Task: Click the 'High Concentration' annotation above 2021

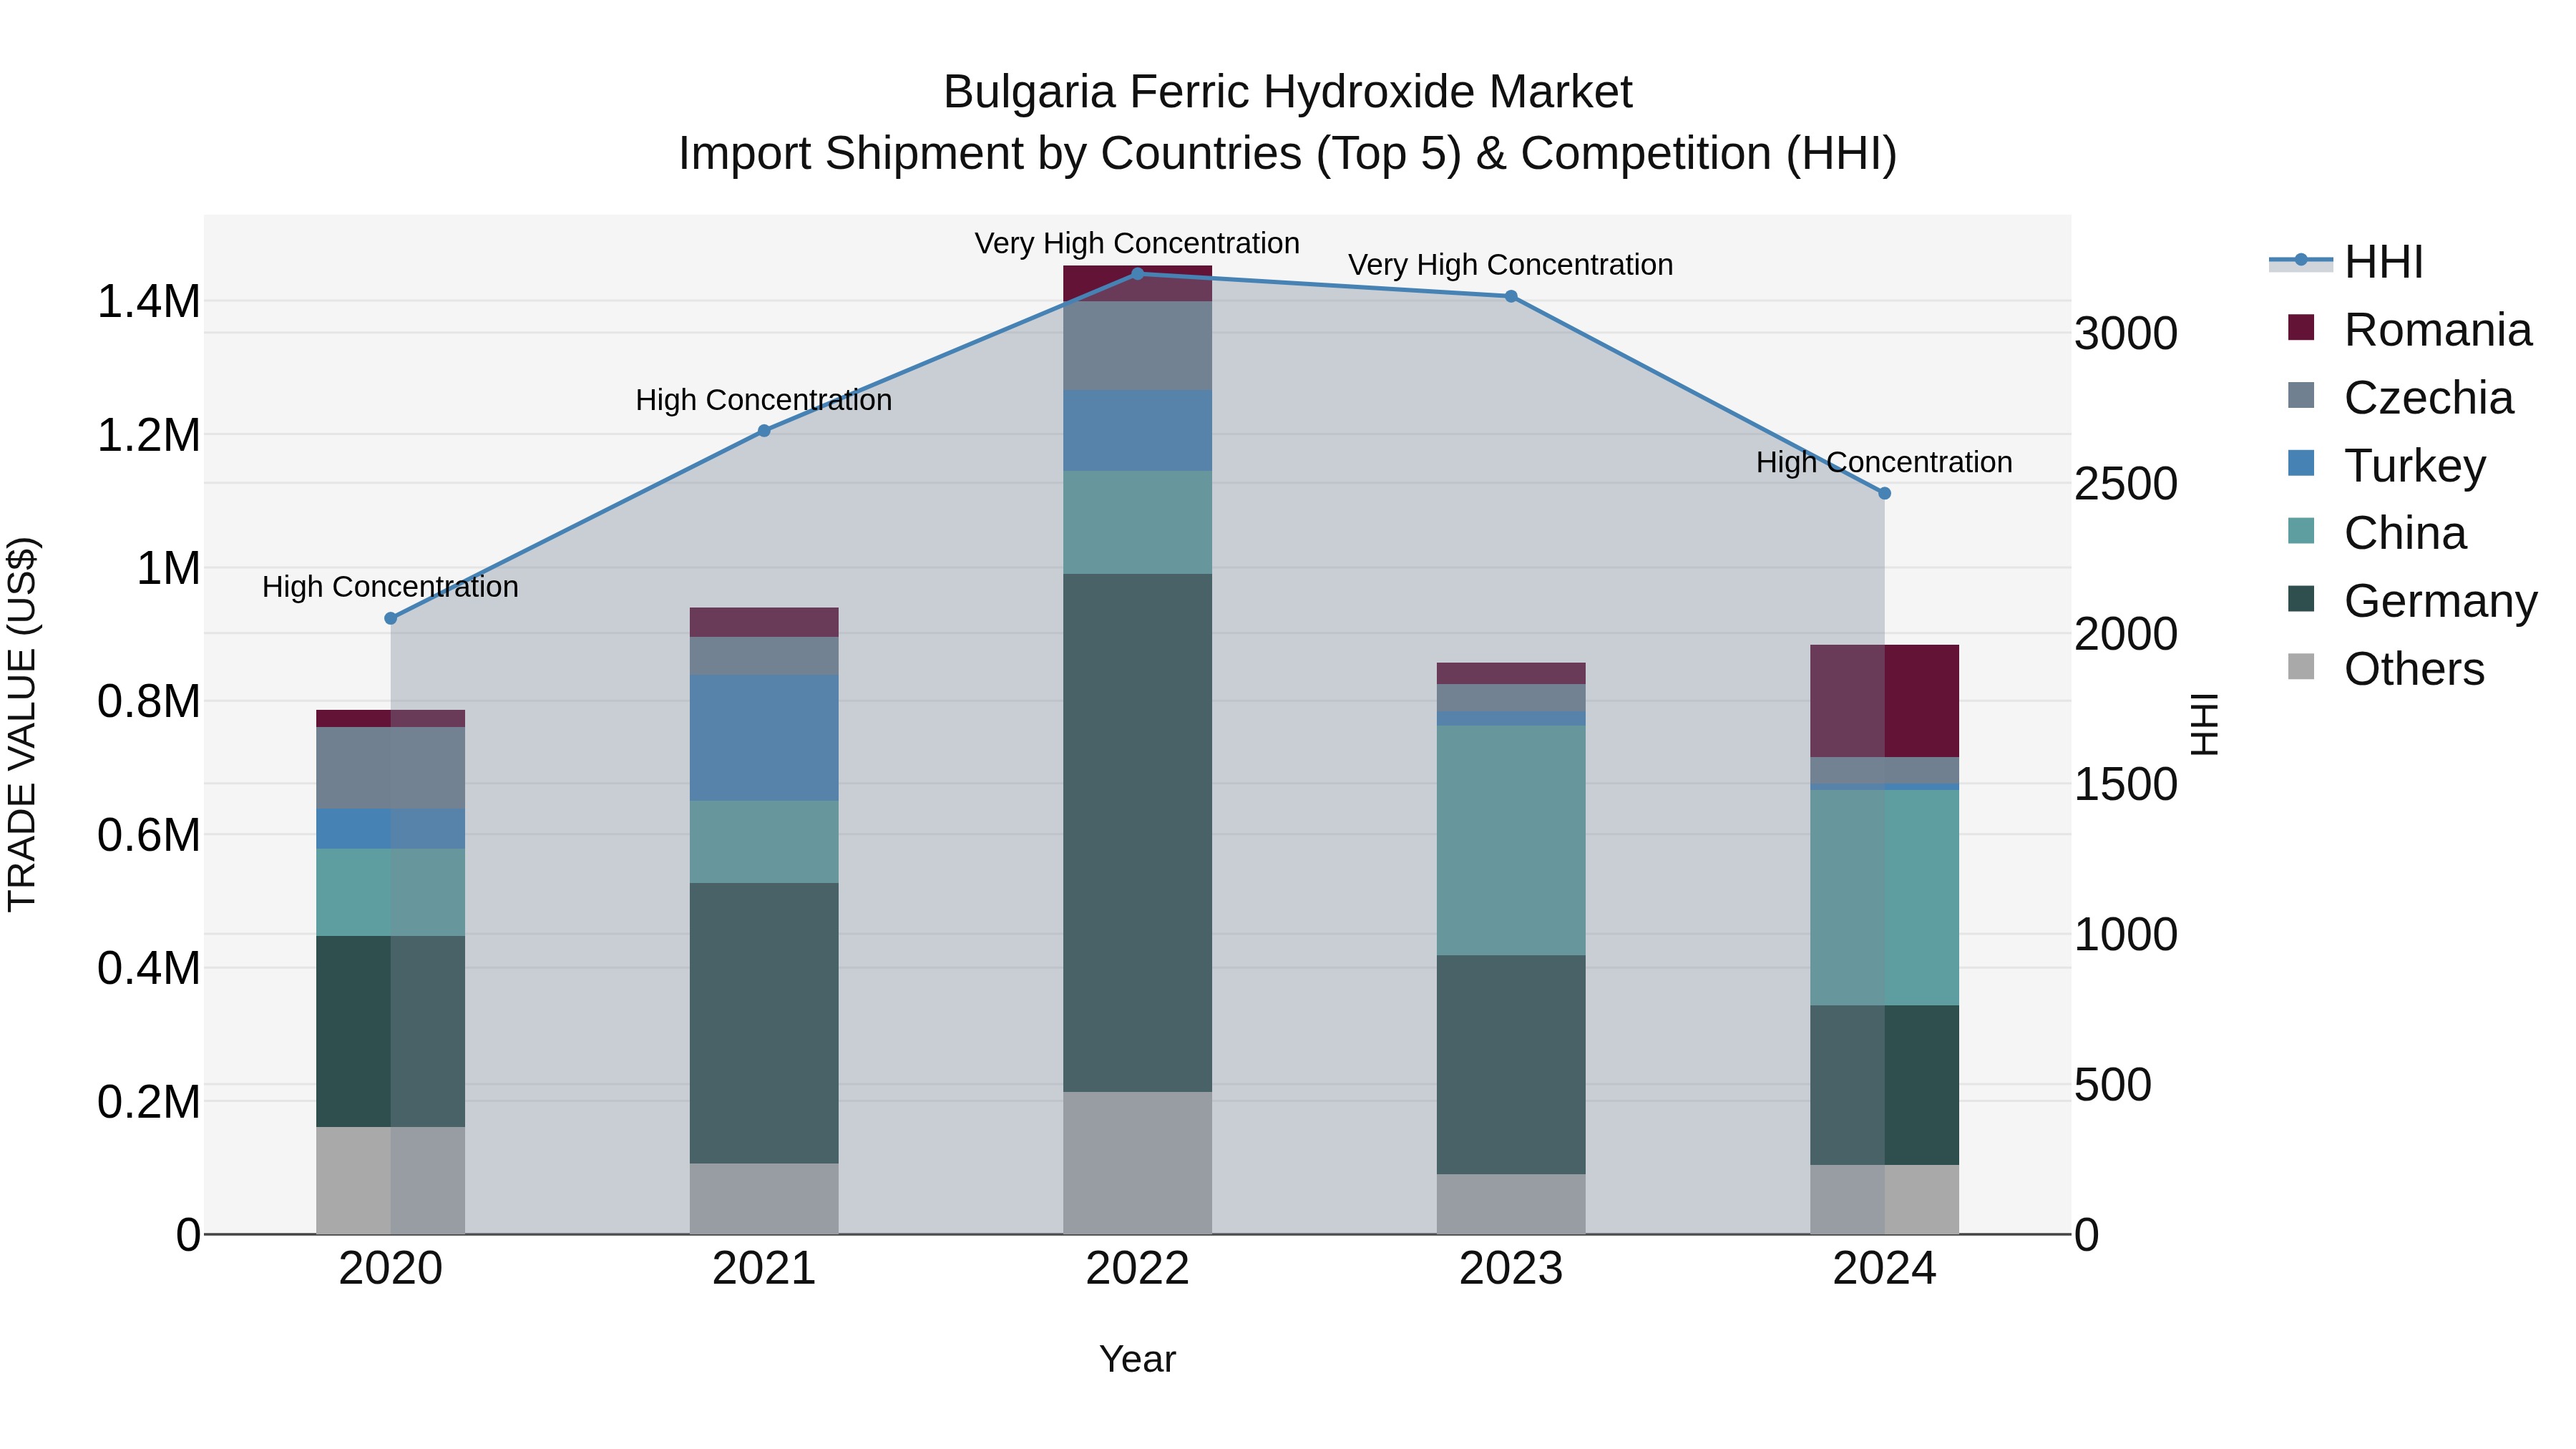Action: coord(764,400)
